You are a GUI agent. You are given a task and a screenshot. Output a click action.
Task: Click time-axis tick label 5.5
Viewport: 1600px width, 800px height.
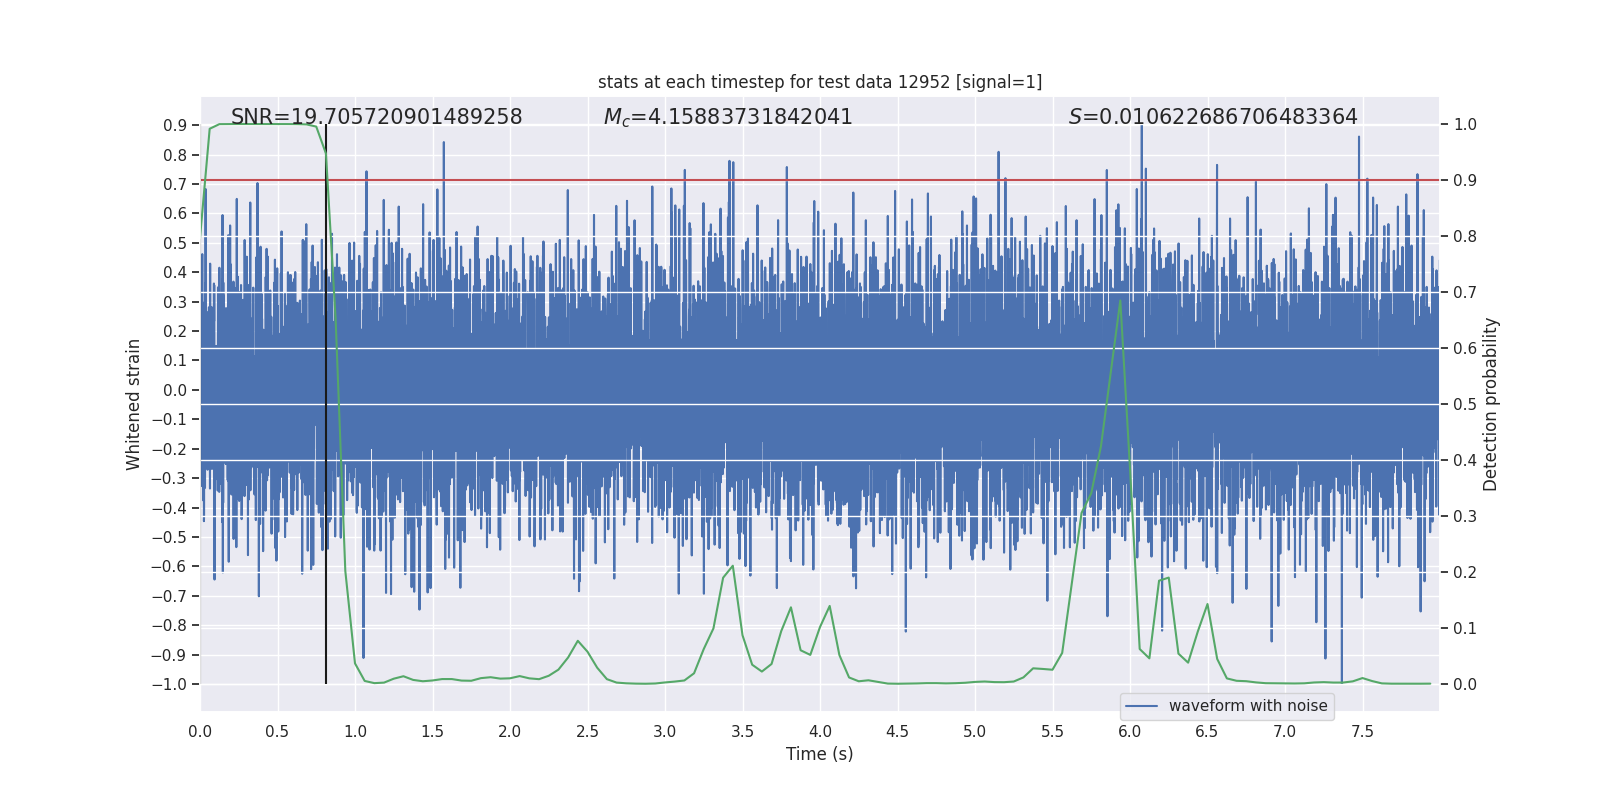[x=1053, y=731]
